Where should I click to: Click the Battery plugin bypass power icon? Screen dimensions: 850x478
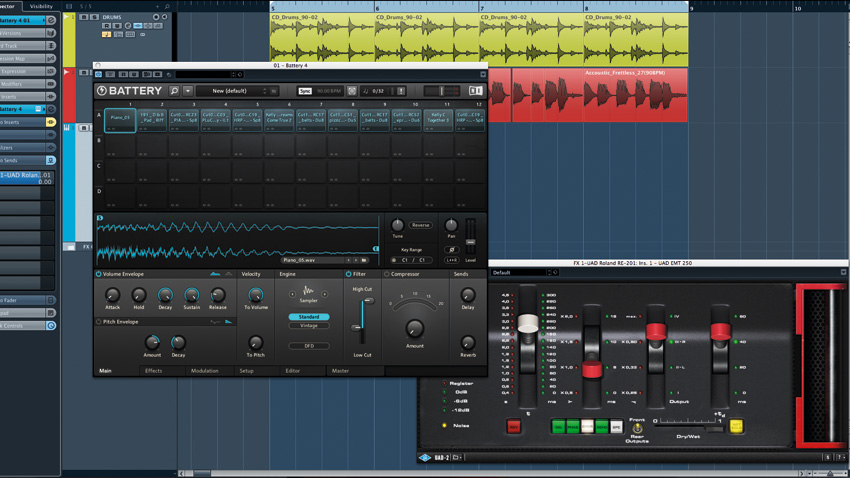[x=98, y=75]
